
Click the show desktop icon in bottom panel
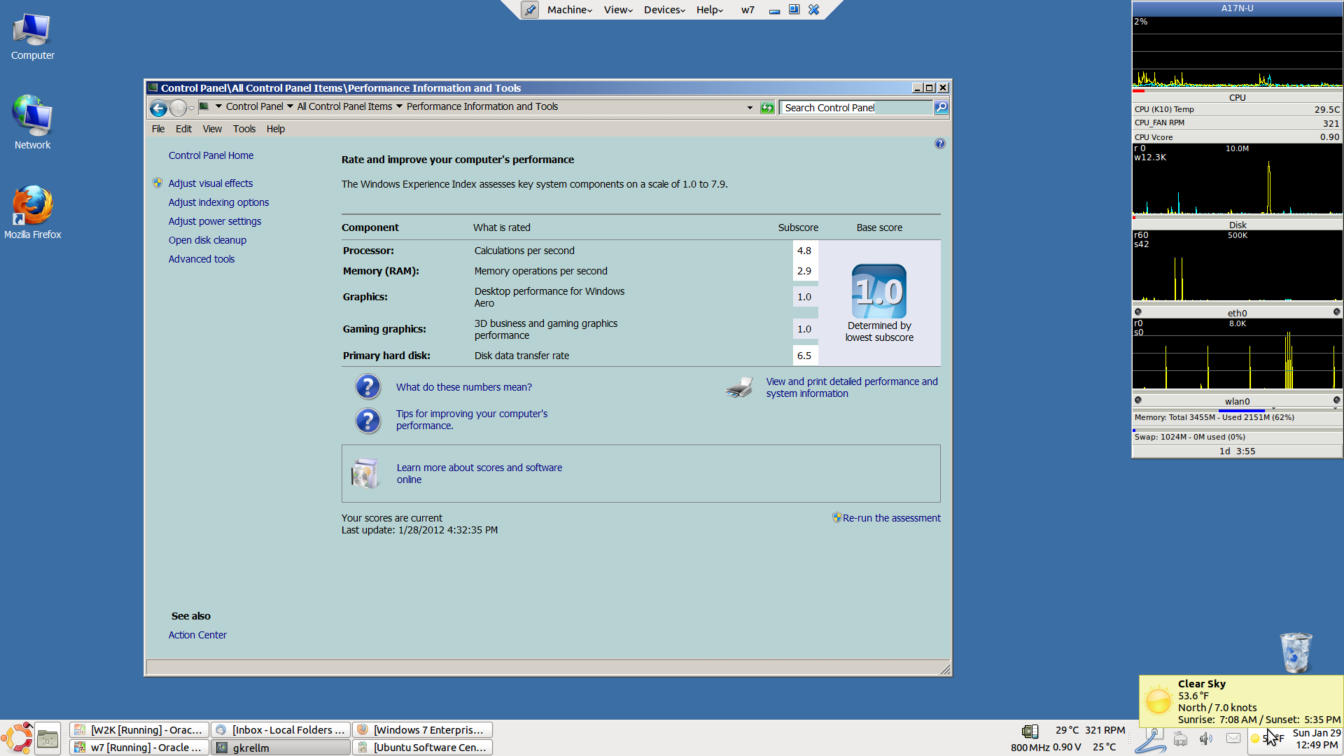click(47, 739)
